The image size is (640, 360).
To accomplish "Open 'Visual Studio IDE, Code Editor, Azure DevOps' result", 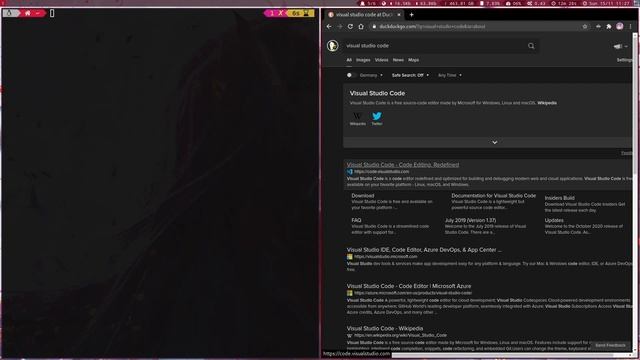I will tap(424, 250).
